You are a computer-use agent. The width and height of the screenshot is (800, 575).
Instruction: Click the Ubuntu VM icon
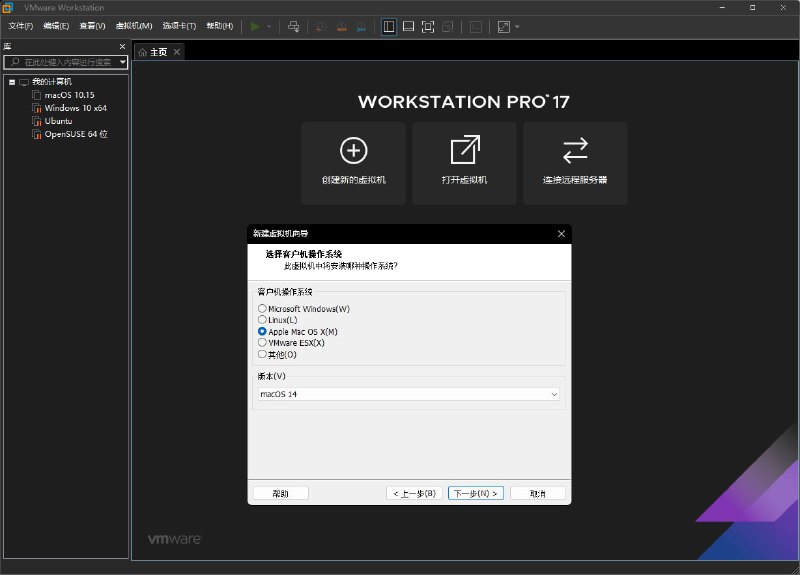click(x=37, y=121)
